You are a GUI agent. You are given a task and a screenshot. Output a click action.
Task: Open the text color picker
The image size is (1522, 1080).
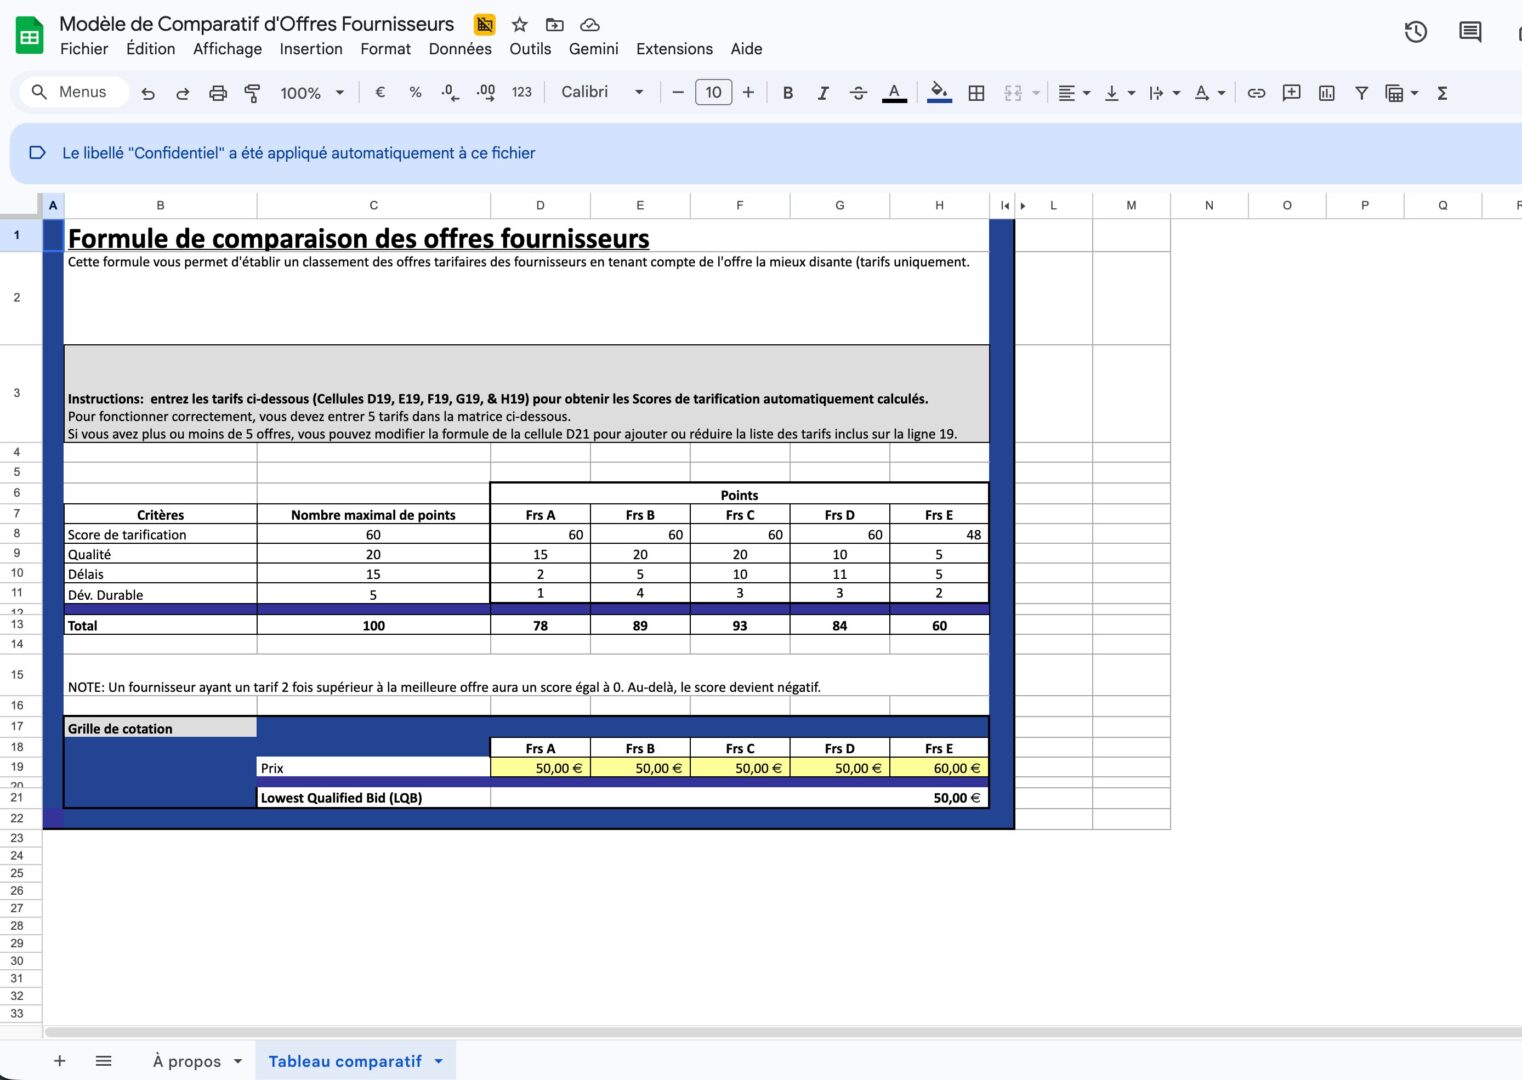[895, 93]
